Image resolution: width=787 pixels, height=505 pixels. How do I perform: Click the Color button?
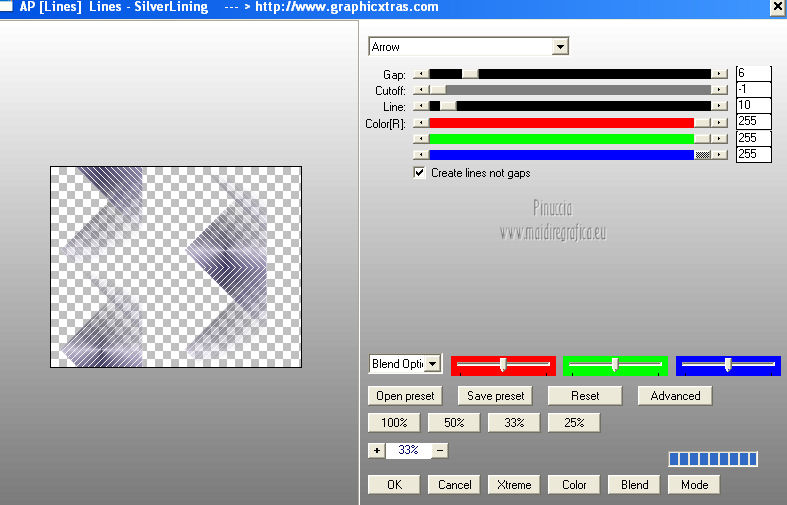(x=574, y=485)
